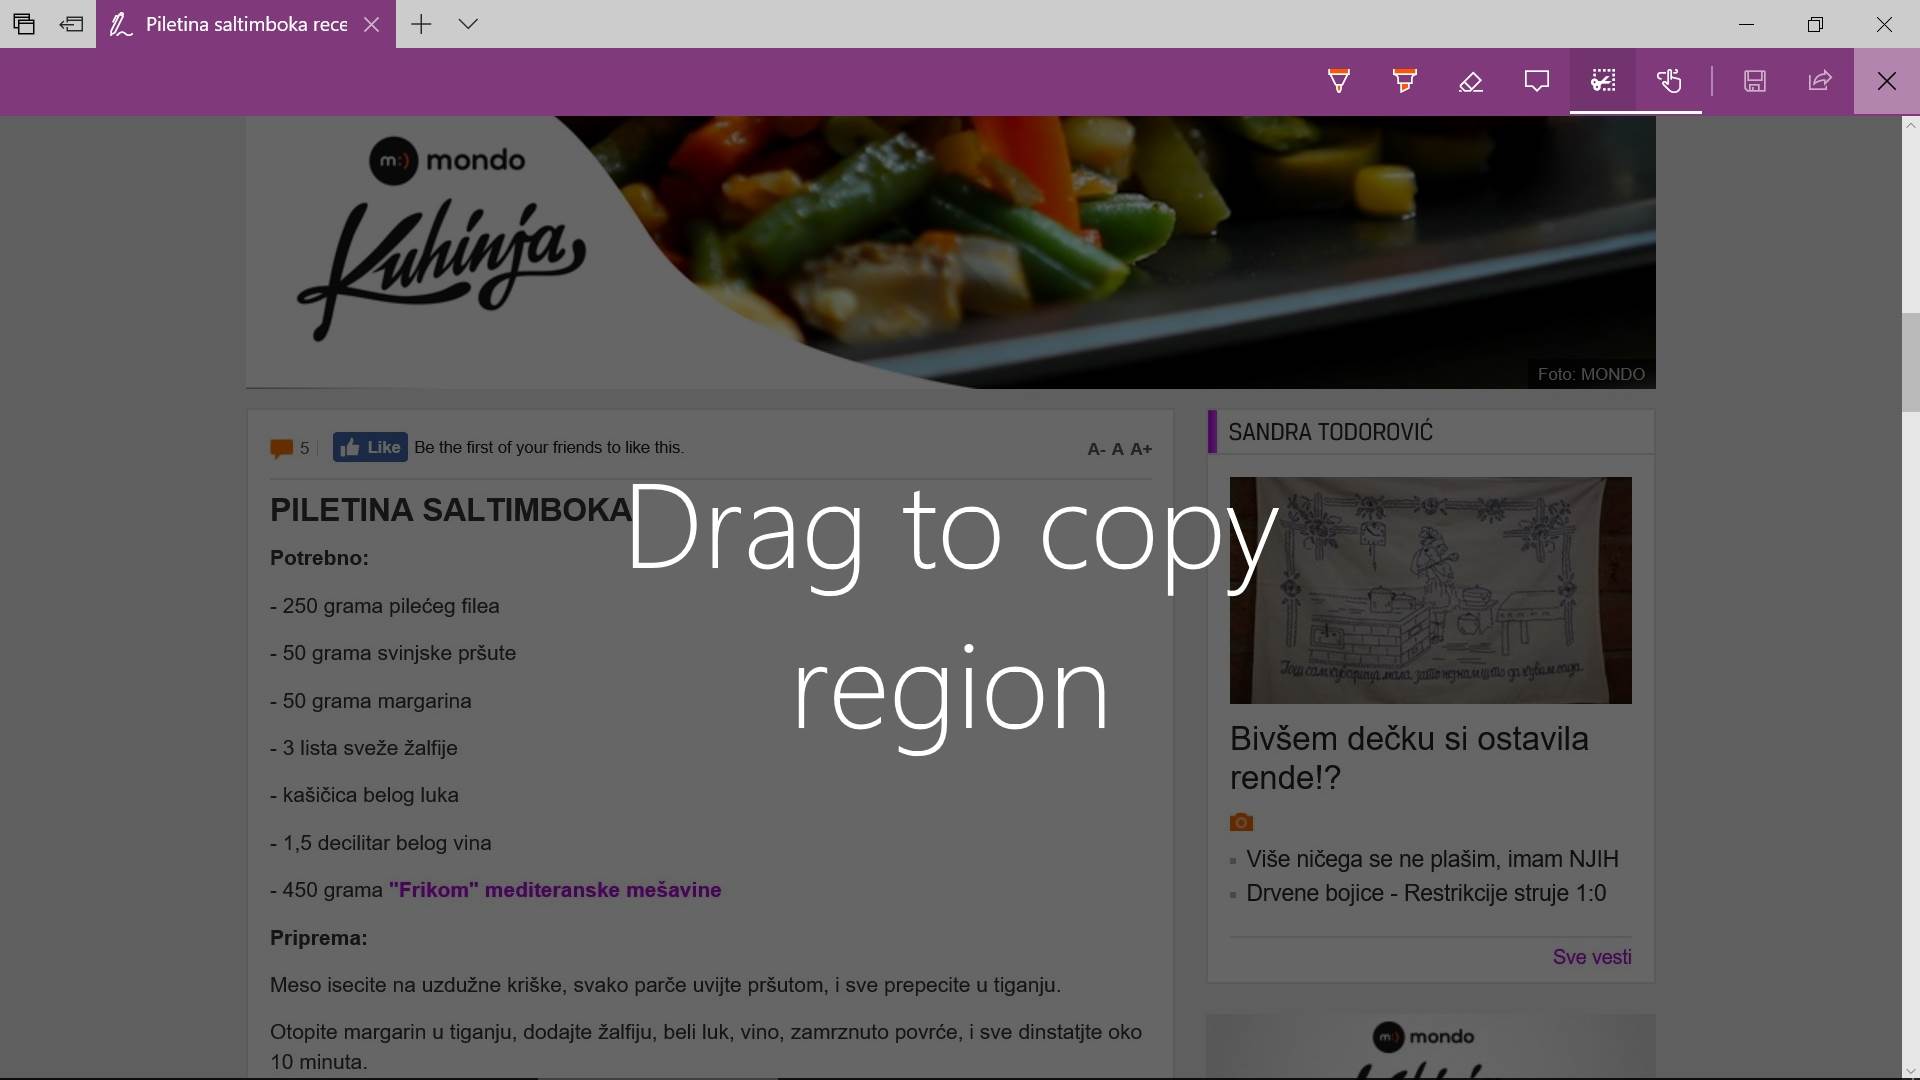This screenshot has width=1920, height=1080.
Task: Select the Highlighter tool
Action: pos(1404,81)
